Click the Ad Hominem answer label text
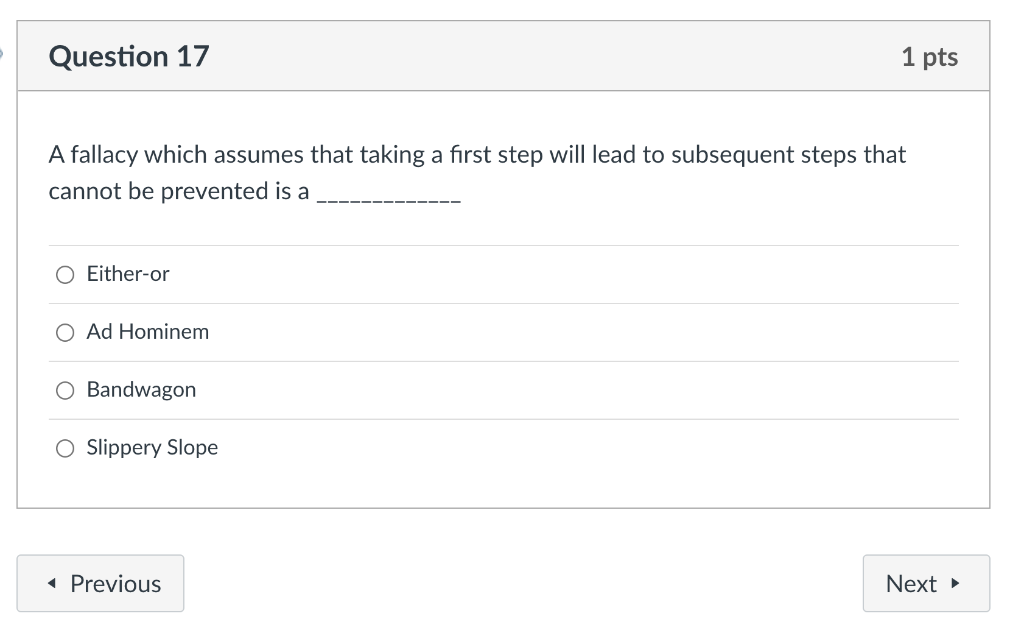Screen dimensions: 1024x644 pos(147,332)
